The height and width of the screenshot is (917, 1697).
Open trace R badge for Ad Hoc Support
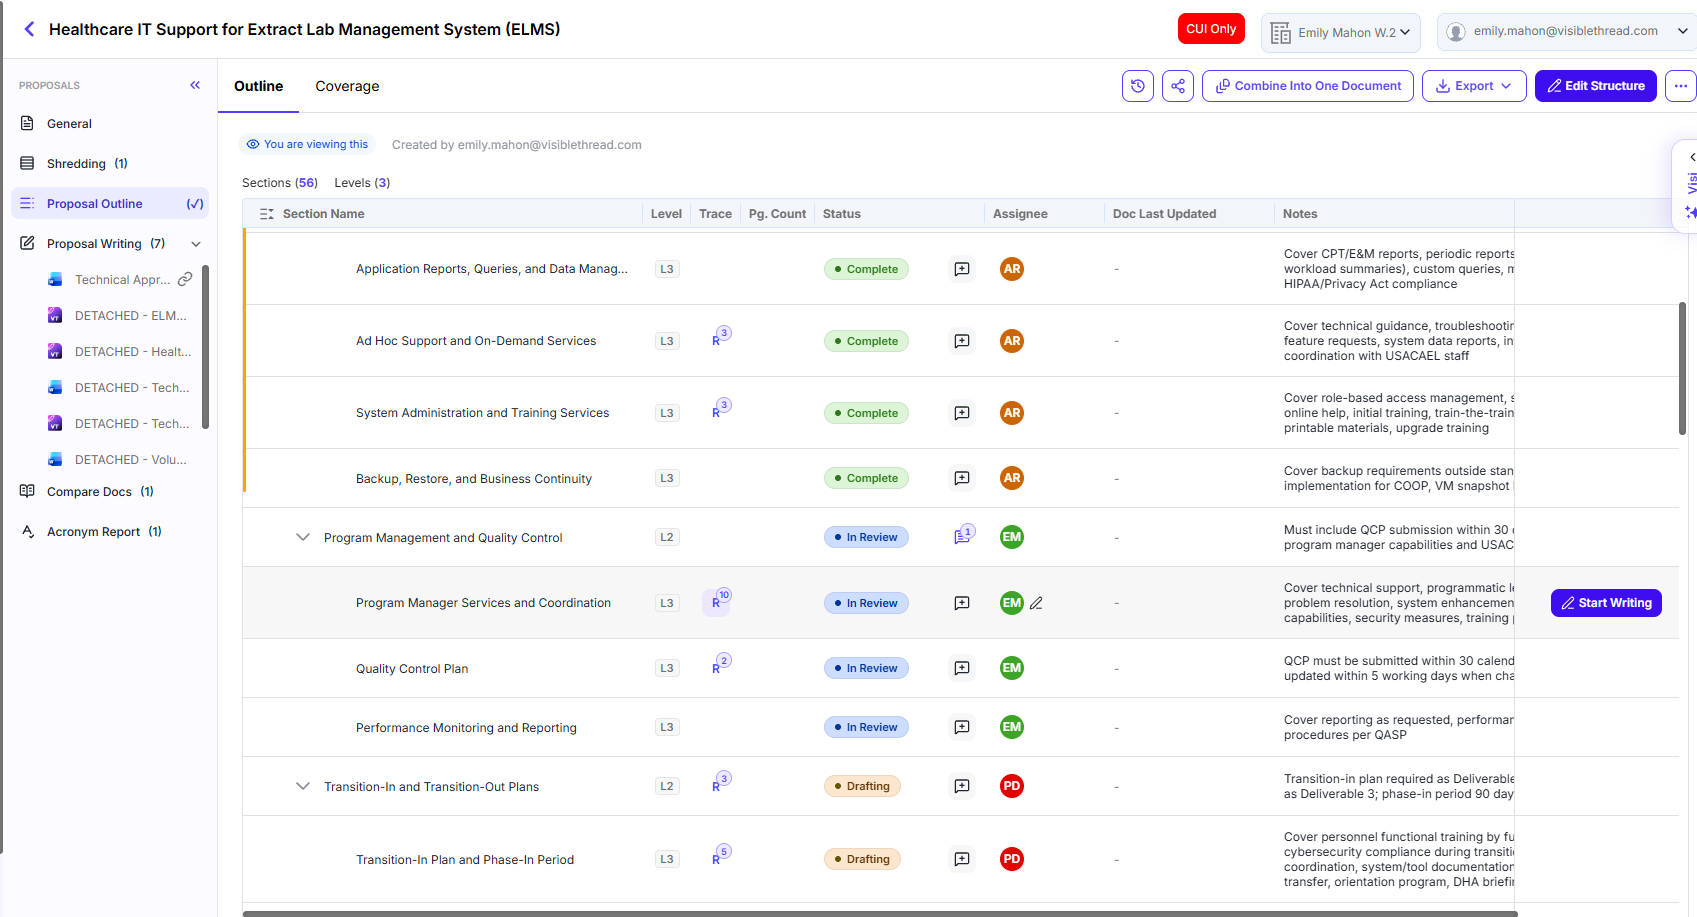[x=721, y=337]
